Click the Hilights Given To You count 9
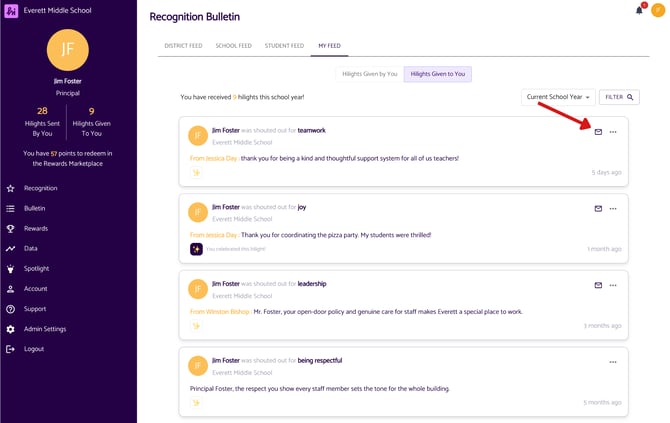 tap(91, 112)
